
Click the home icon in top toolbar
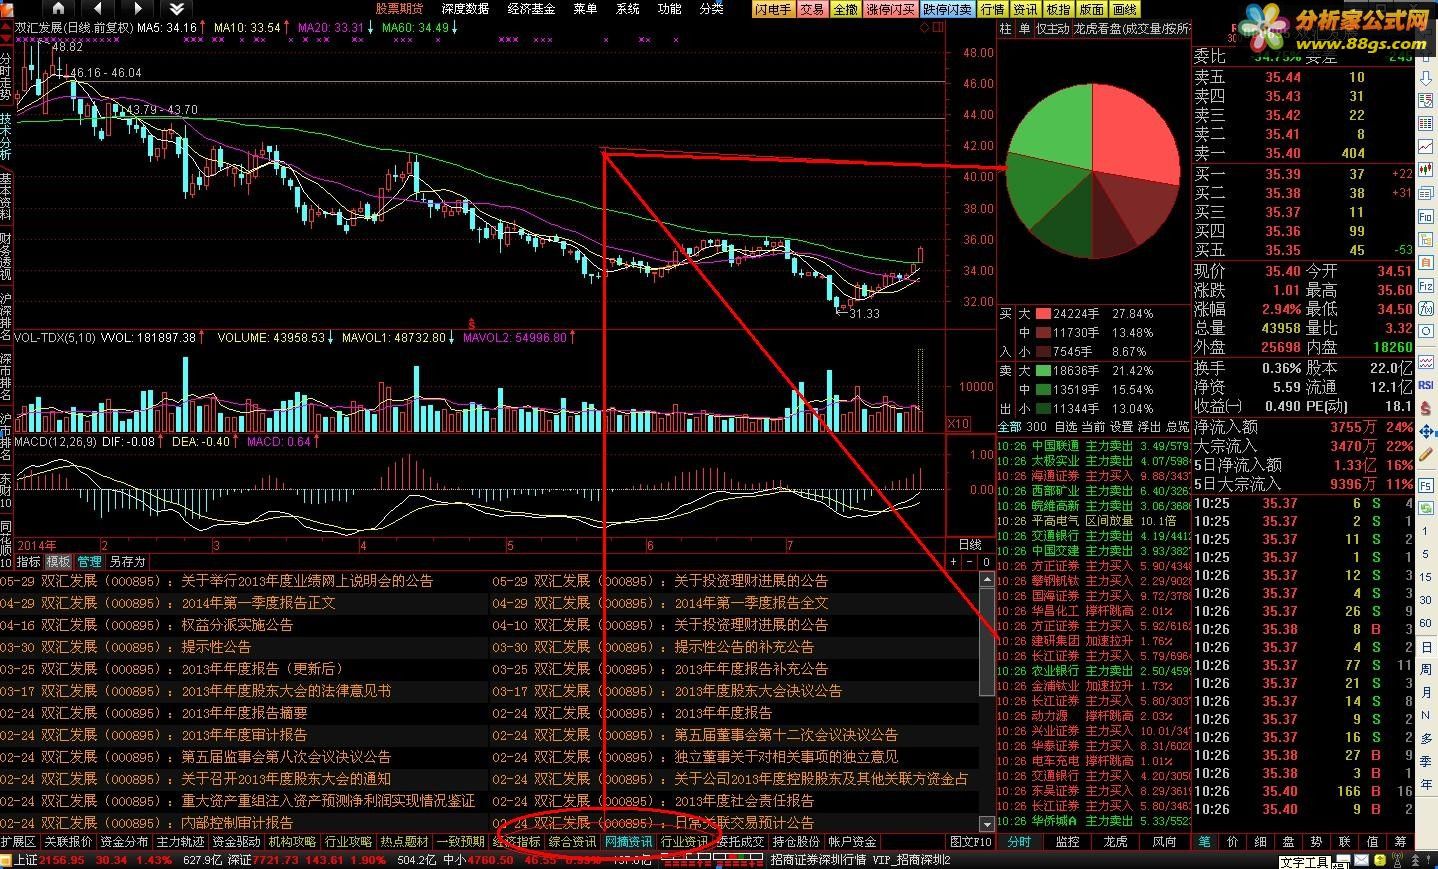60,9
